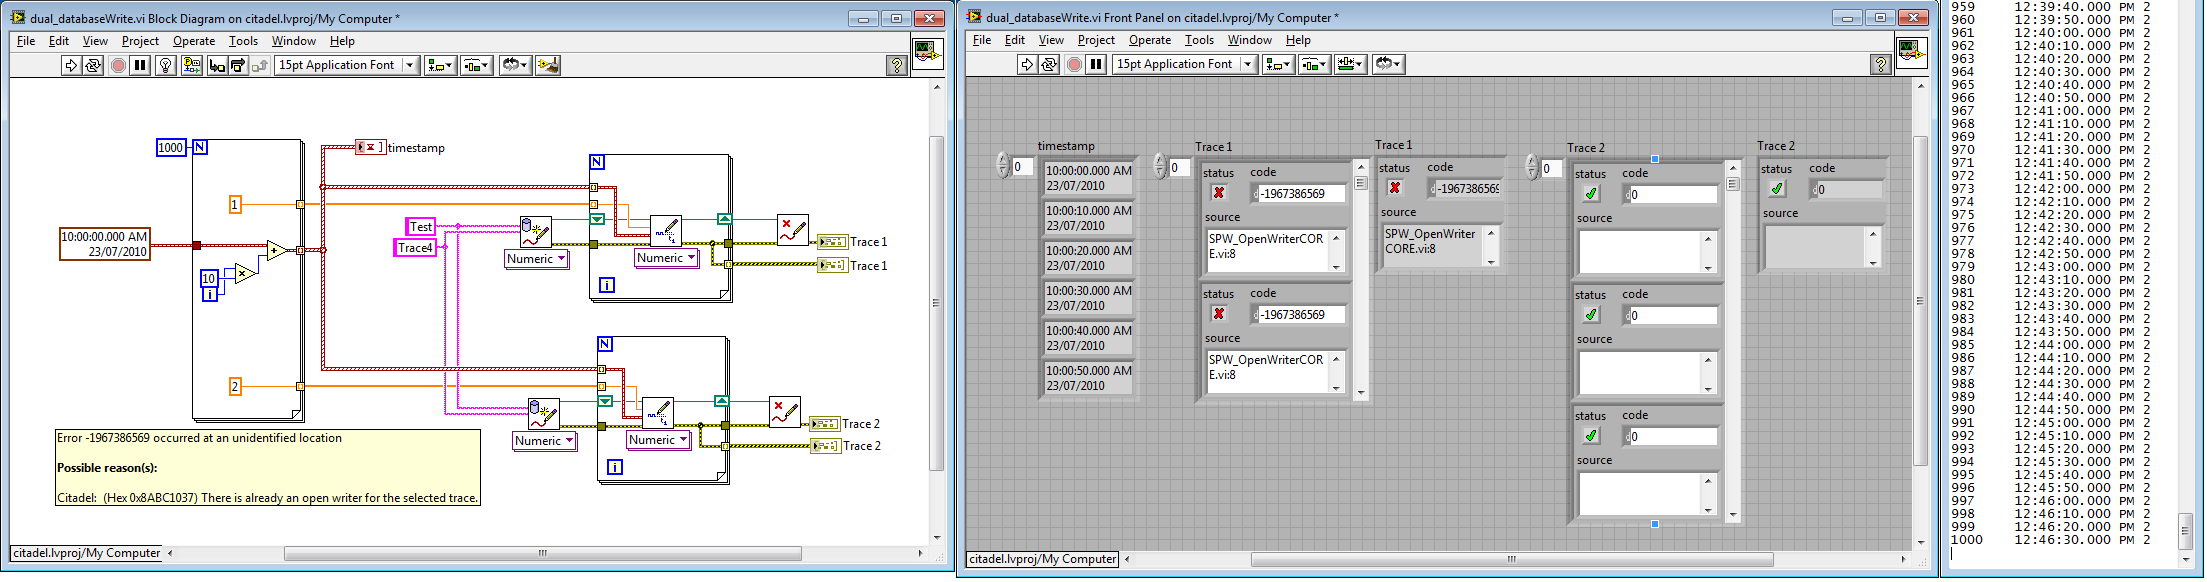This screenshot has height=582, width=2207.
Task: Click the first Trace 2 green check status indicator
Action: coord(1591,194)
